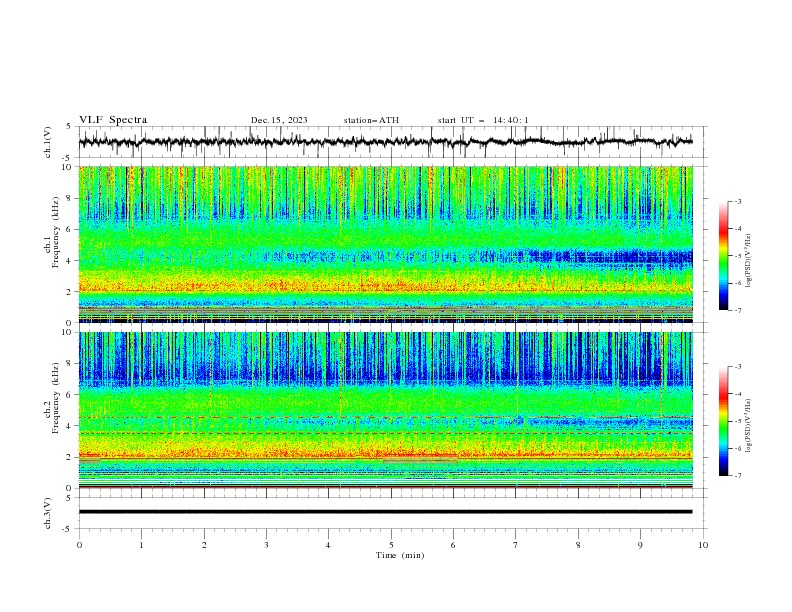Image resolution: width=792 pixels, height=612 pixels.
Task: Click the ch.2 spectrogram panel
Action: point(385,410)
